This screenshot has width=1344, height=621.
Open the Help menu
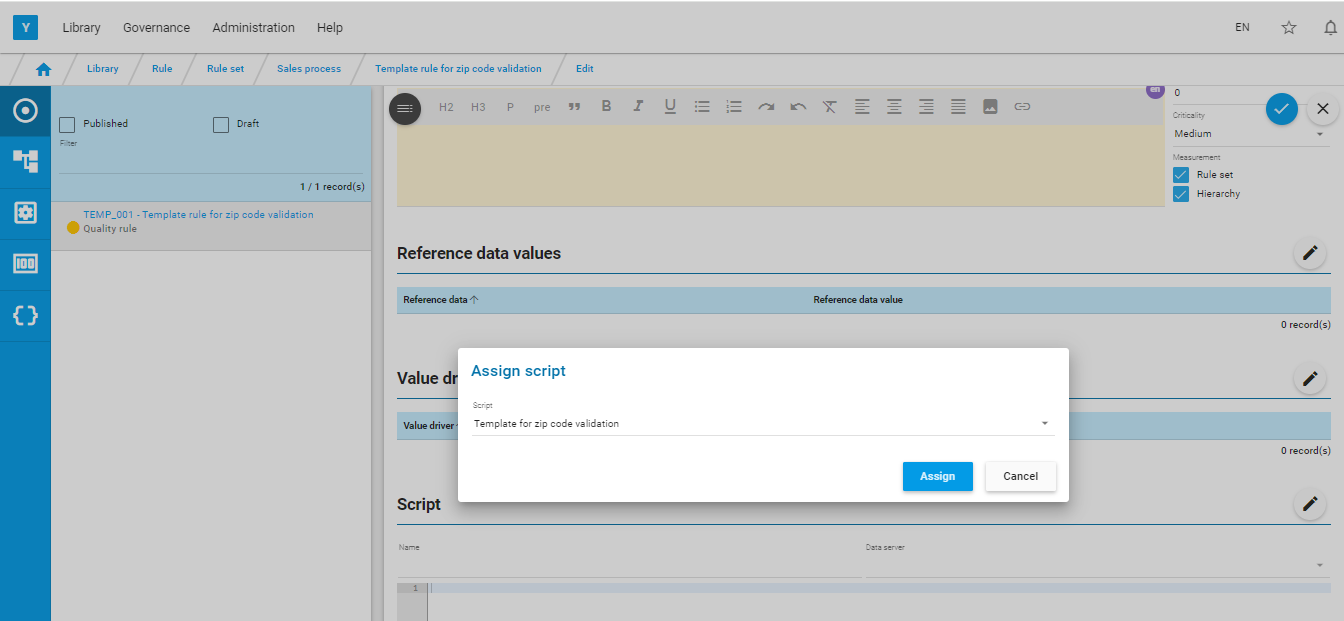(330, 28)
